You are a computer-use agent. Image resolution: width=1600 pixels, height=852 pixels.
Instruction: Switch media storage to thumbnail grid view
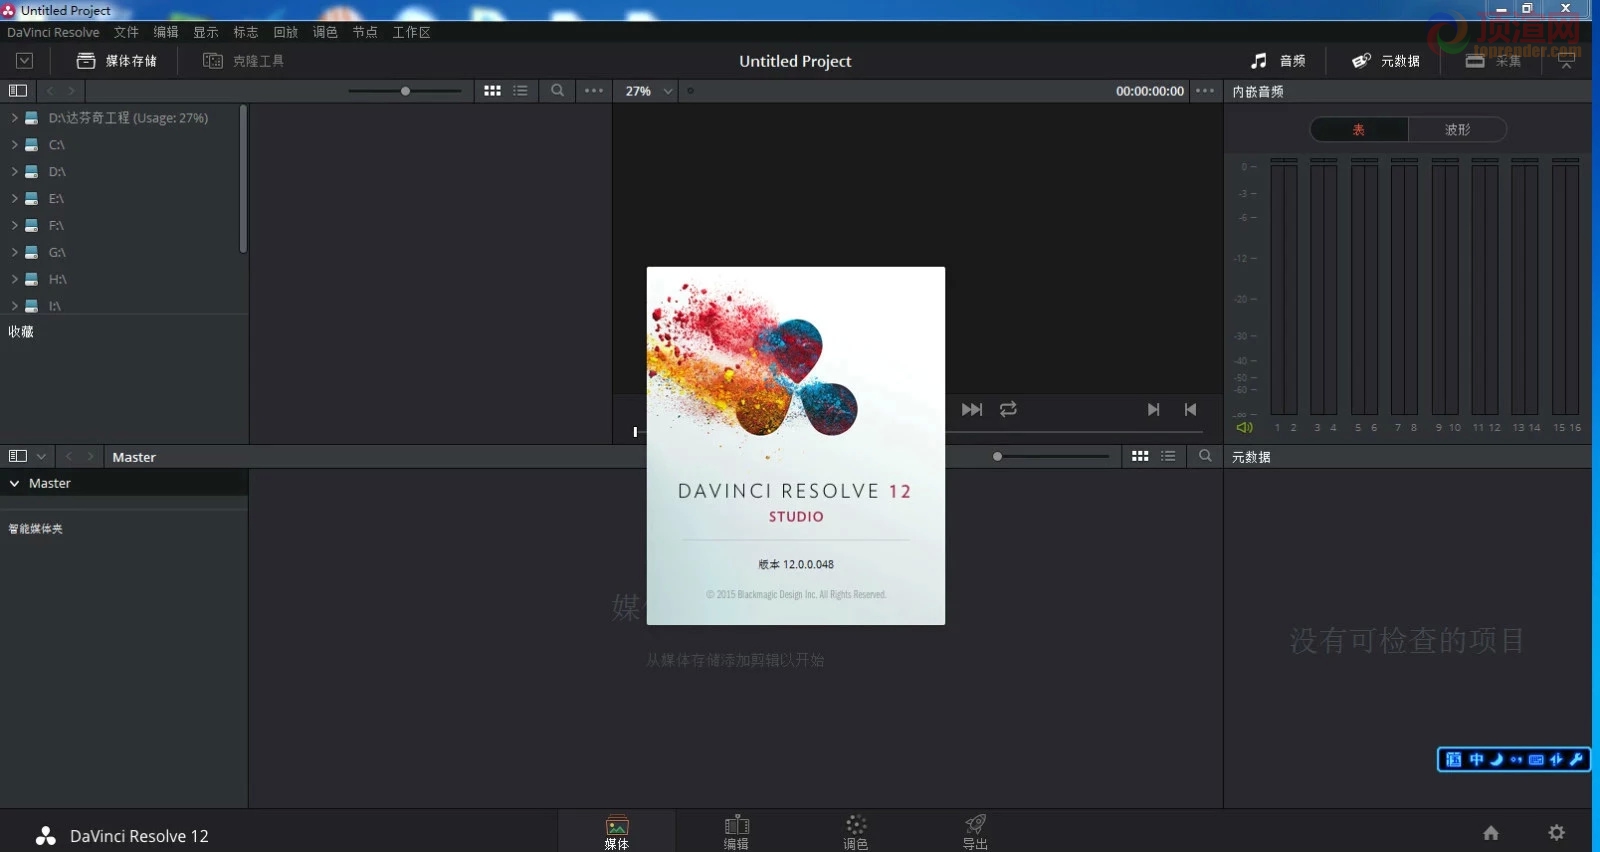tap(492, 90)
